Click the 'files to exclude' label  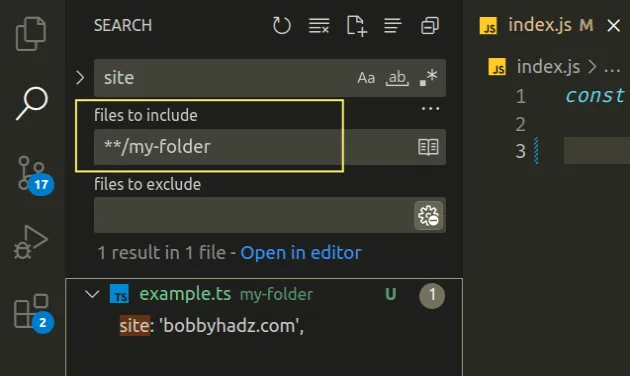click(147, 184)
